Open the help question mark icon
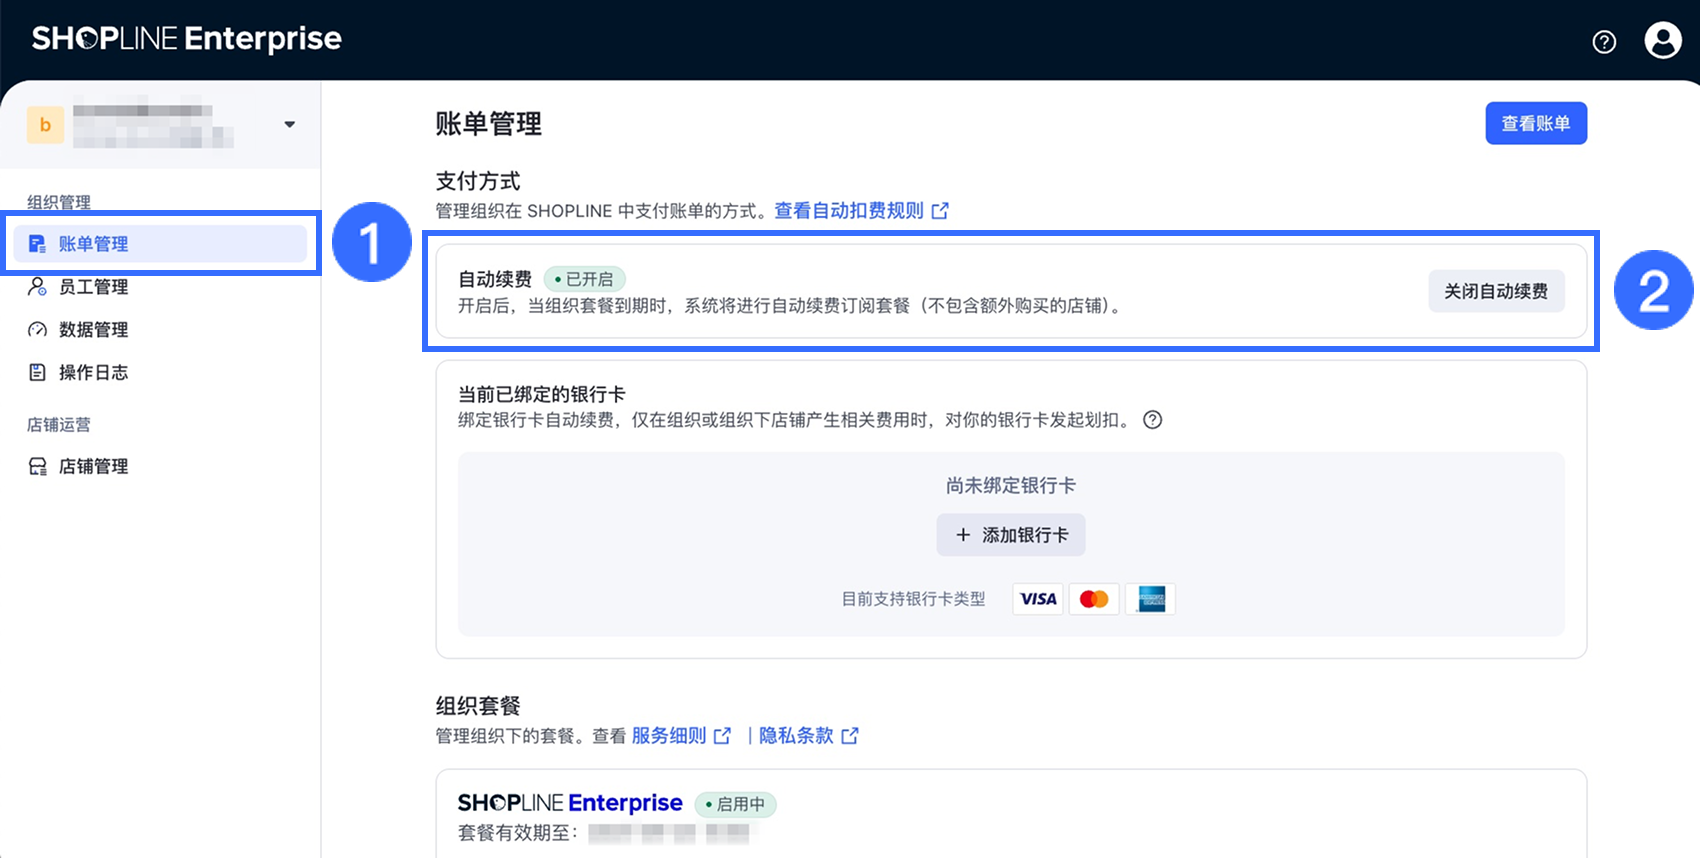This screenshot has height=858, width=1700. point(1604,41)
